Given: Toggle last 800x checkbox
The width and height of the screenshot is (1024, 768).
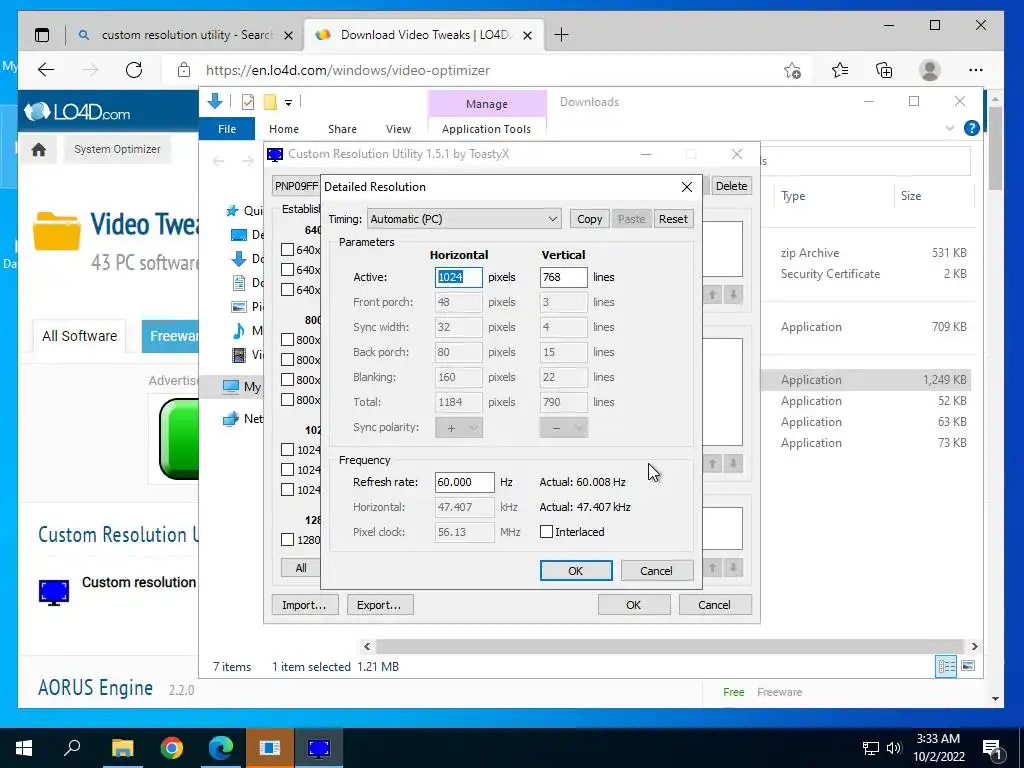Looking at the screenshot, I should coord(287,400).
